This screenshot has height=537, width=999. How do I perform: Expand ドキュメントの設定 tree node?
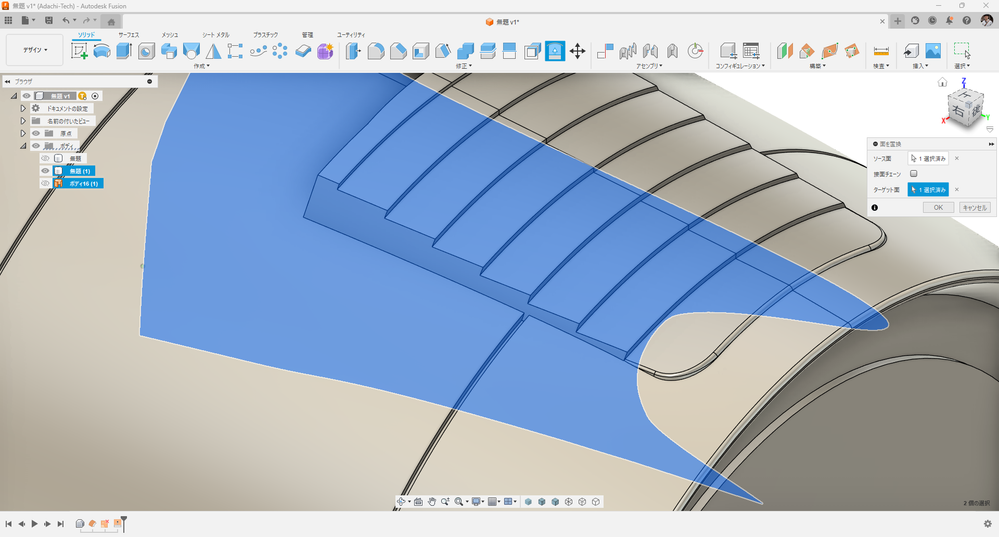tap(23, 109)
